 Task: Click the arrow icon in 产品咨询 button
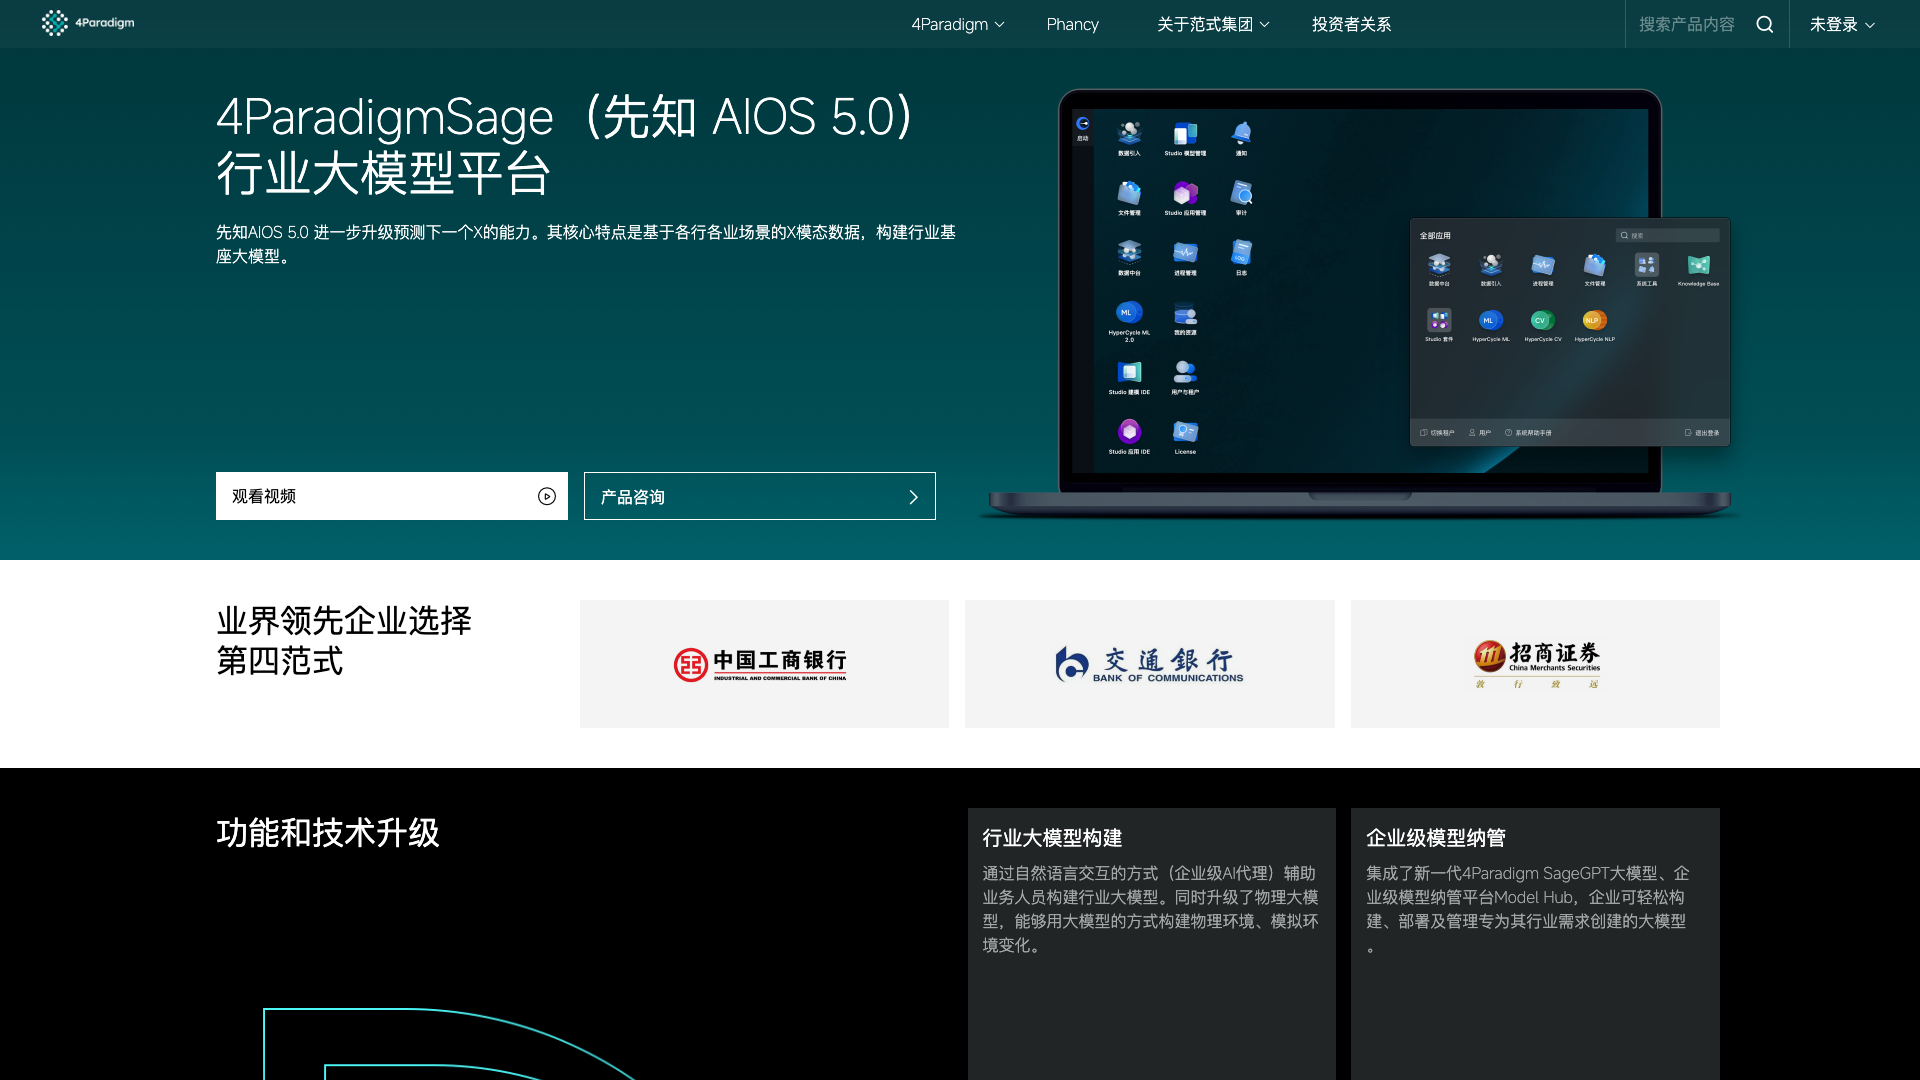[x=913, y=497]
